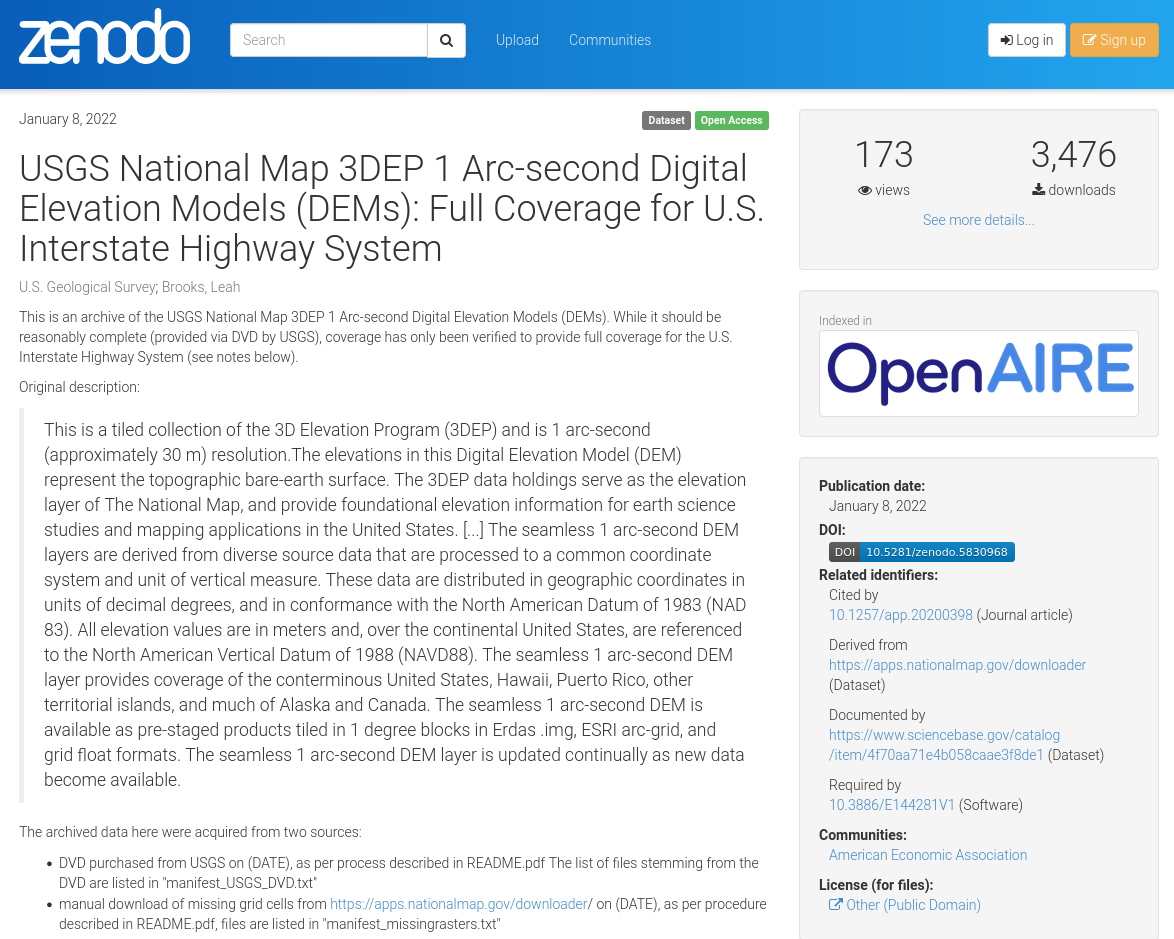The image size is (1174, 939).
Task: Click the downloads arrow icon
Action: tap(1039, 190)
